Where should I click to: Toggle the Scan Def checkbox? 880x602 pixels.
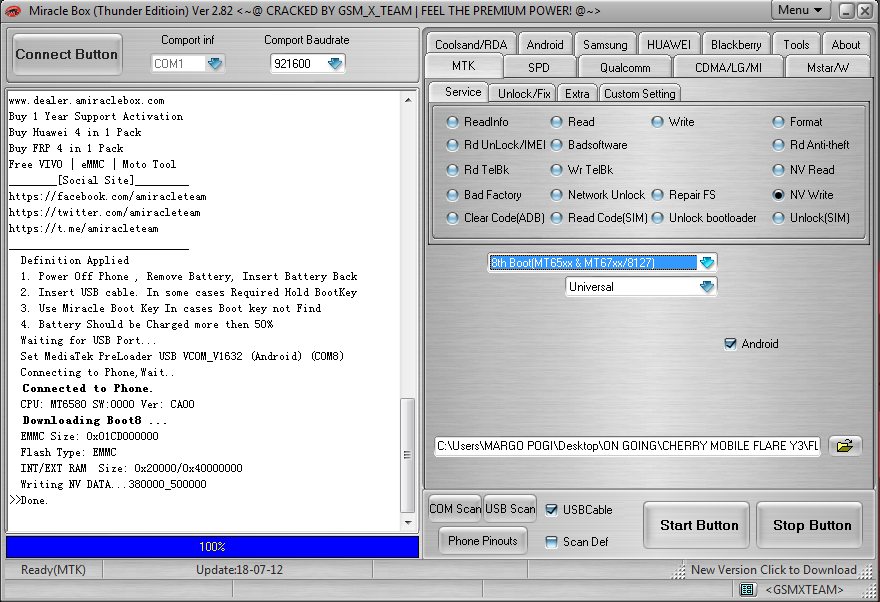coord(552,541)
